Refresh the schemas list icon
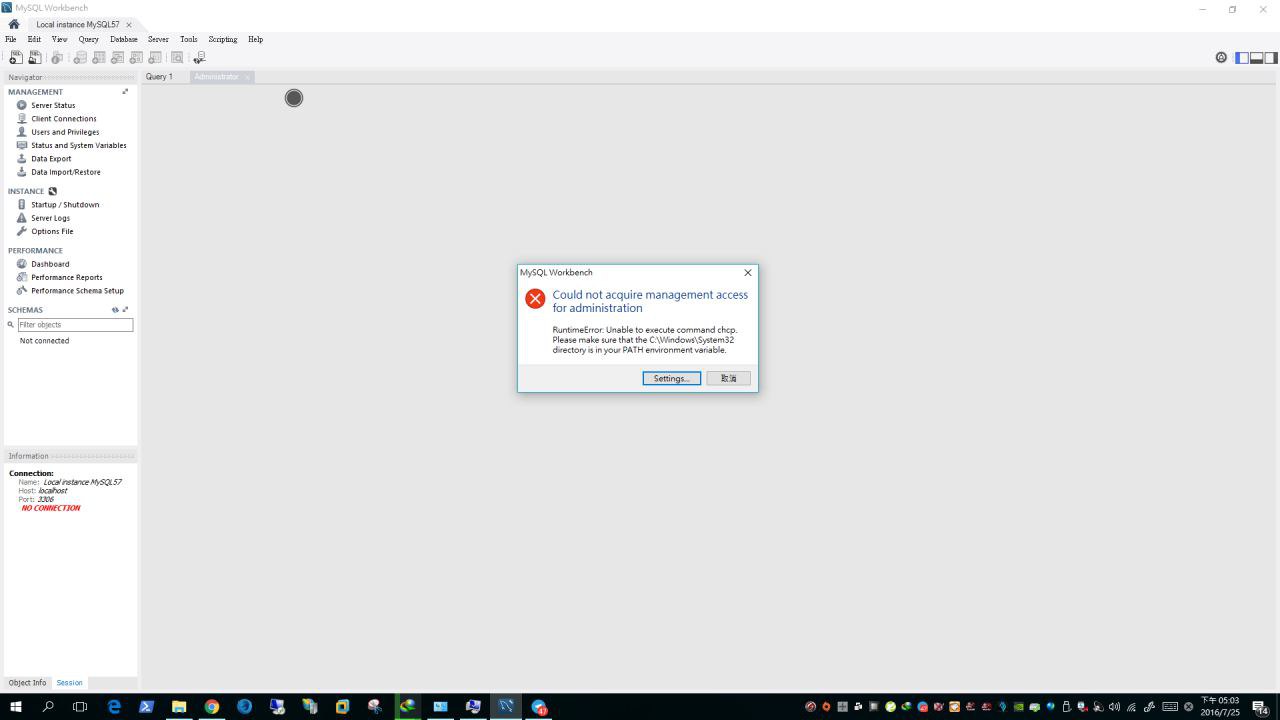The width and height of the screenshot is (1280, 720). tap(115, 310)
